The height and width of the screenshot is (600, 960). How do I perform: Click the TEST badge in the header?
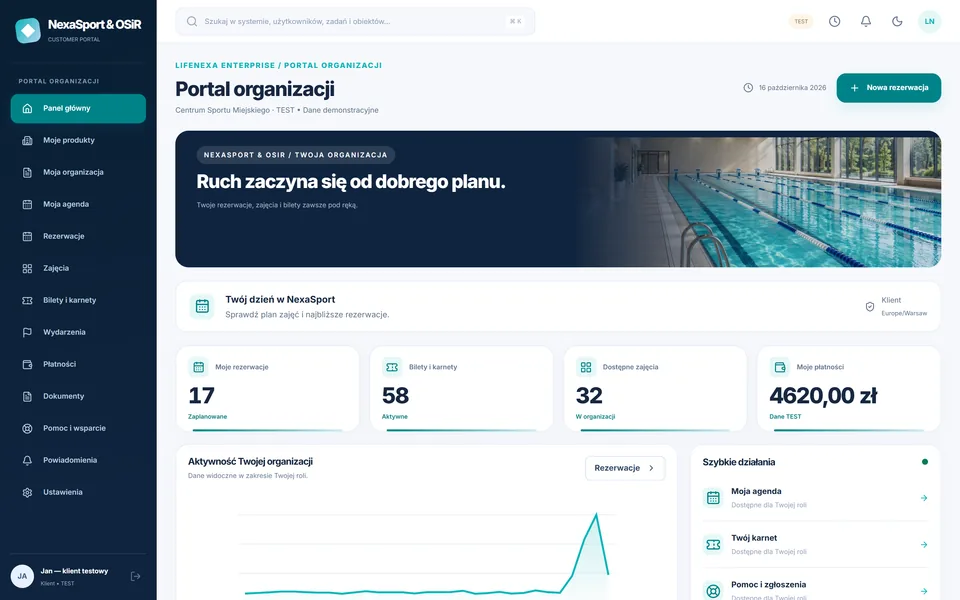tap(801, 21)
